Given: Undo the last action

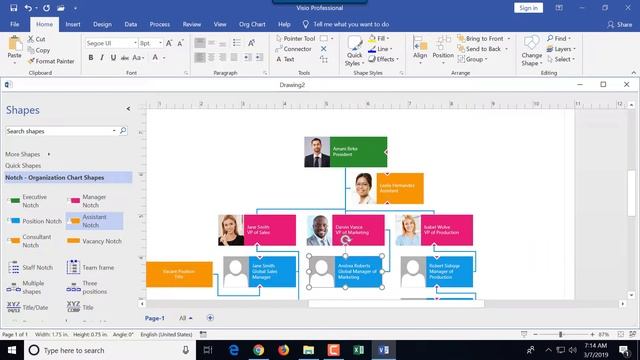Looking at the screenshot, I should click(x=28, y=8).
